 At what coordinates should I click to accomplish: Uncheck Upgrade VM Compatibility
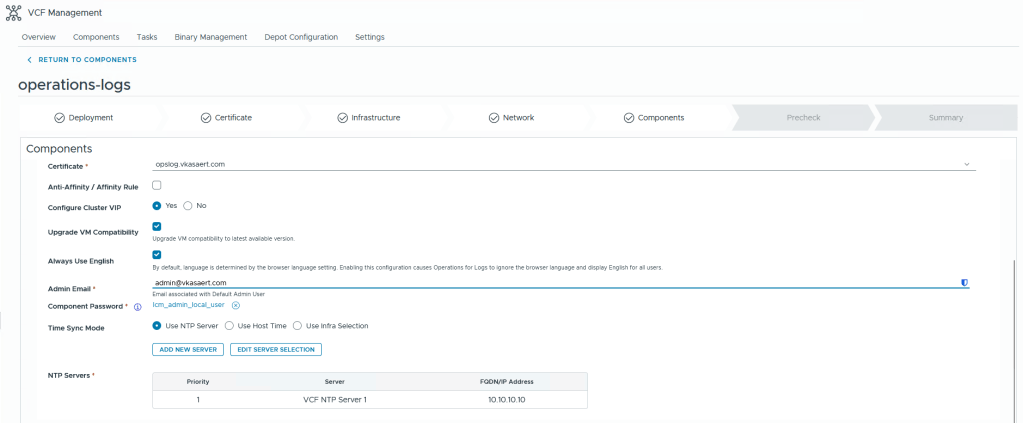157,226
